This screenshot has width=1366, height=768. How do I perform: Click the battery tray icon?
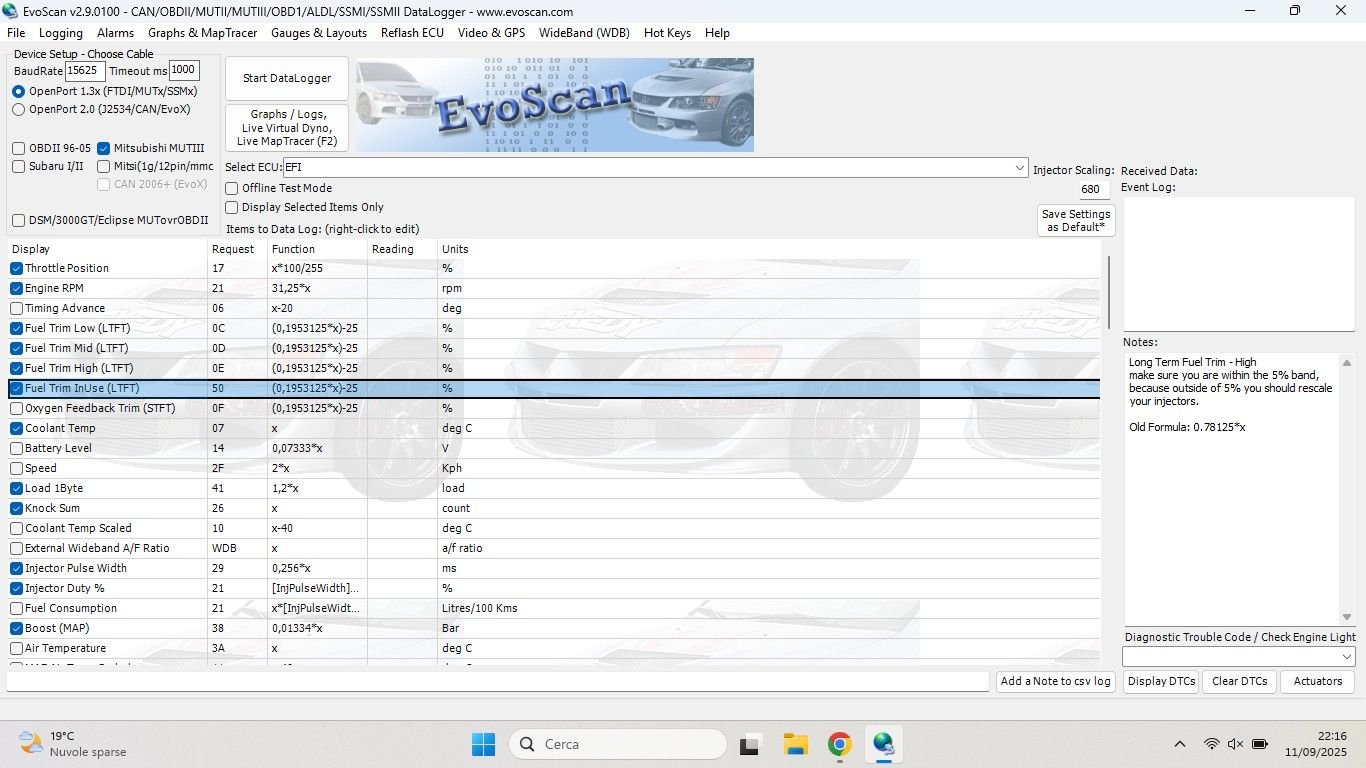(x=1260, y=744)
